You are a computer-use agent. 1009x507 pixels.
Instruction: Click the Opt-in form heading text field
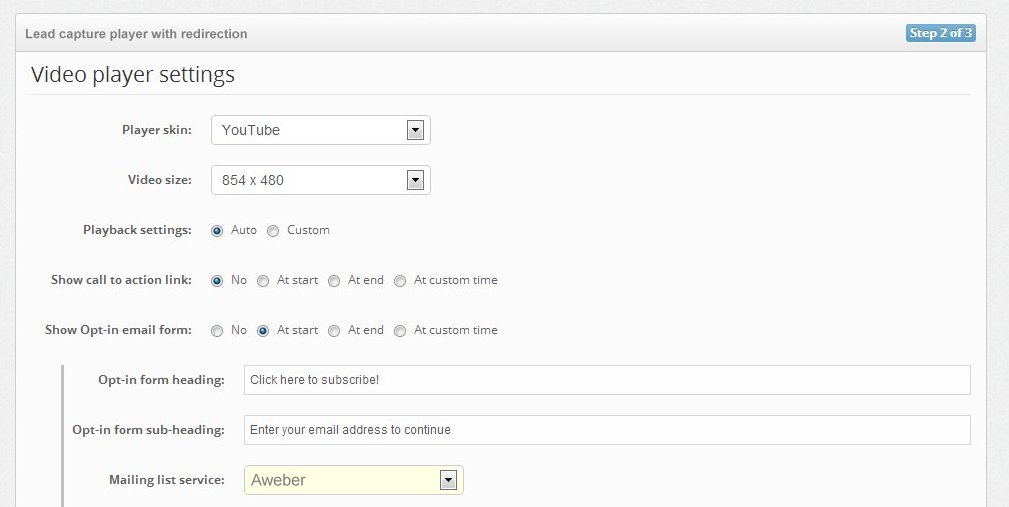click(607, 380)
